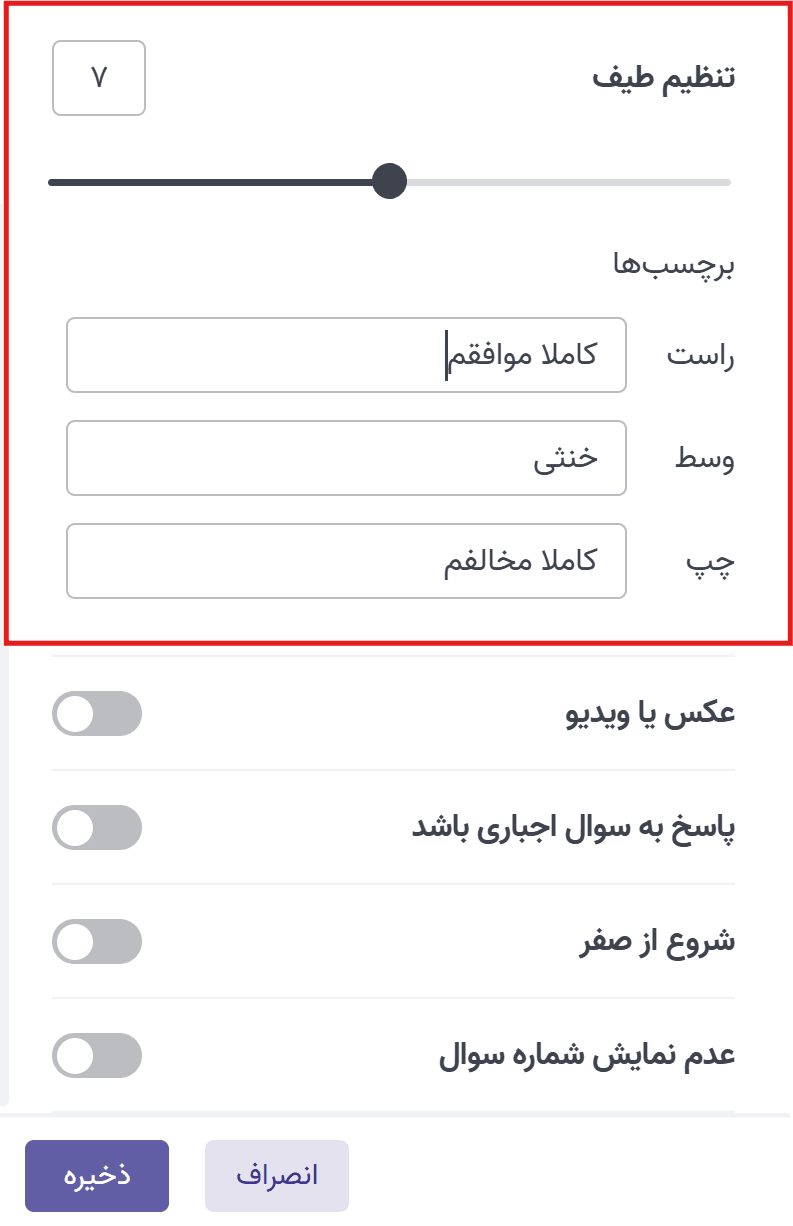The height and width of the screenshot is (1226, 793).
Task: Select the چپ input containing کاملا مخالفم
Action: pos(346,561)
